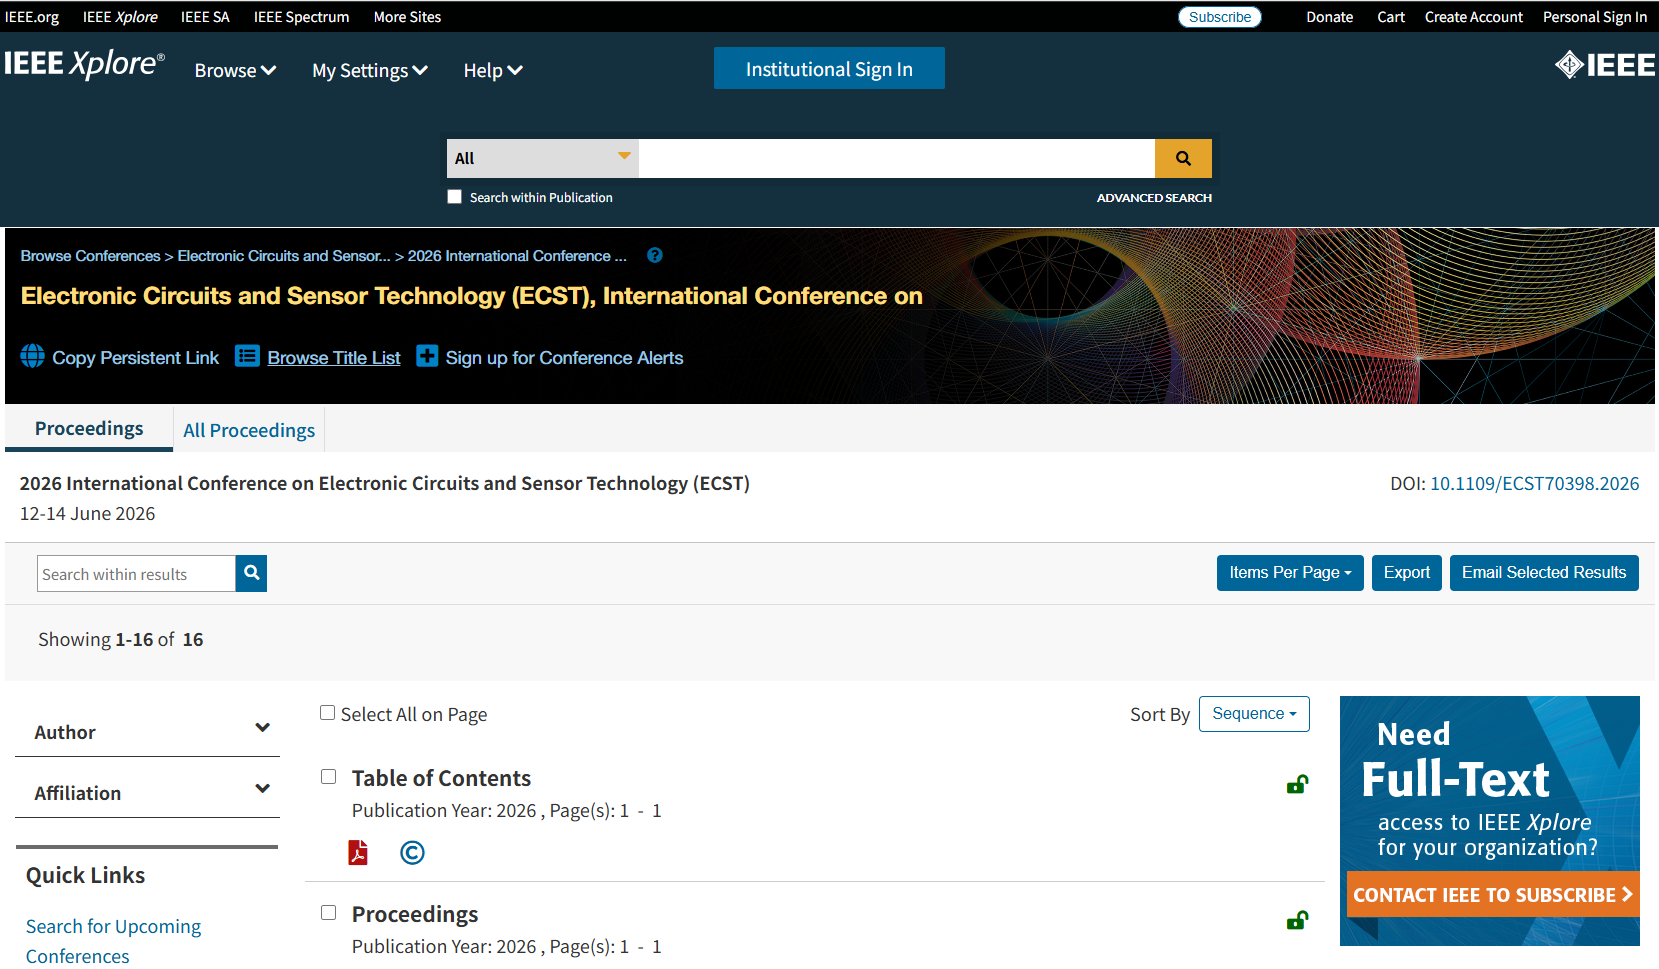This screenshot has width=1659, height=969.
Task: Open the Cart link
Action: pyautogui.click(x=1391, y=17)
